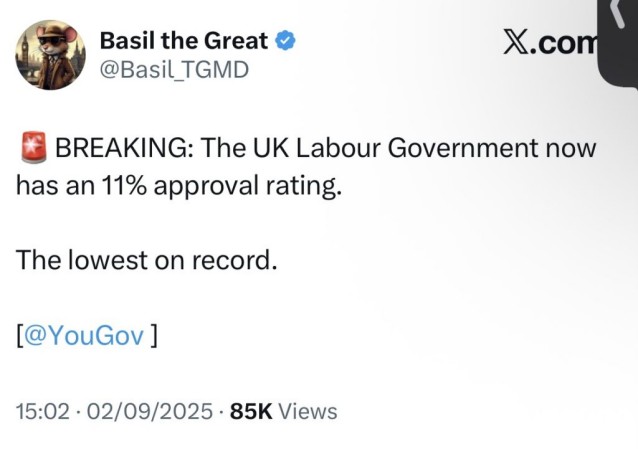
Task: Click the X logo glyph beside .com
Action: [x=516, y=42]
